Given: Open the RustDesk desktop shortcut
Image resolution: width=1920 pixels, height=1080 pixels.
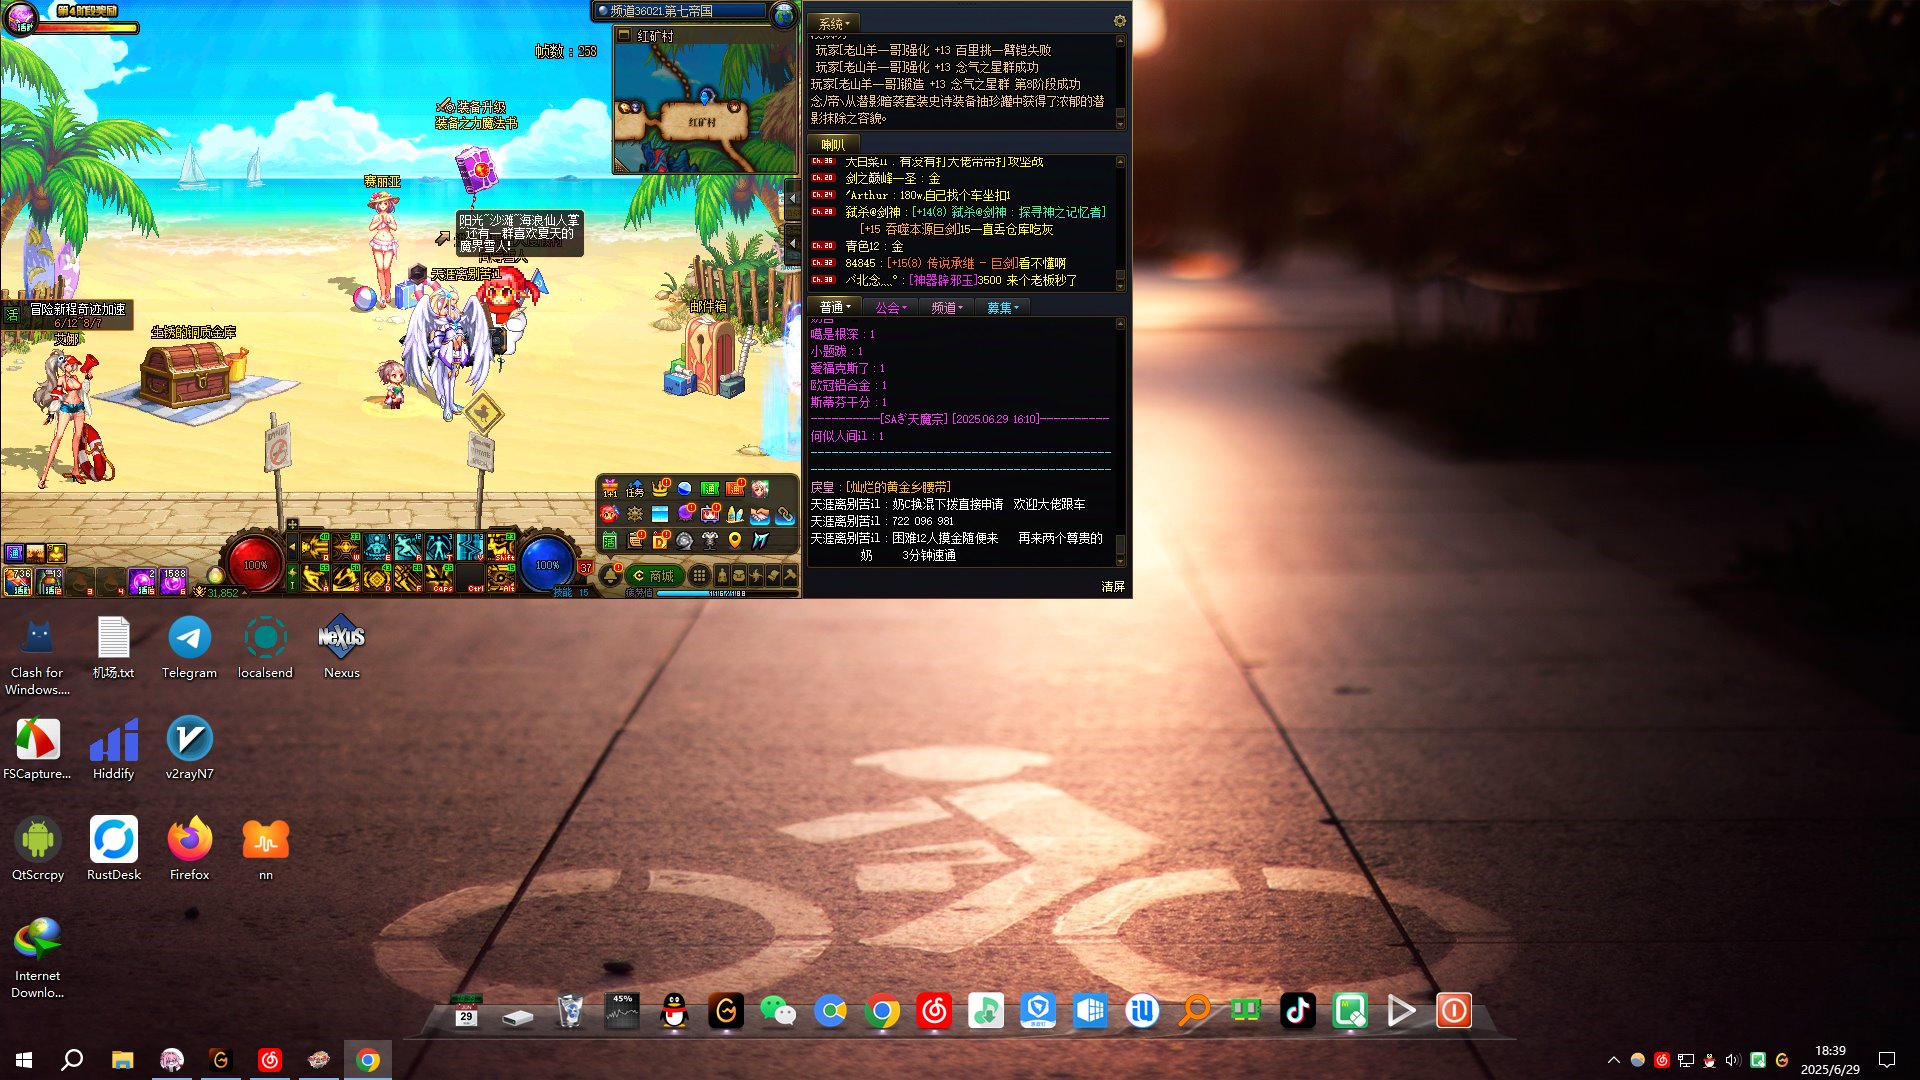Looking at the screenshot, I should pos(113,850).
